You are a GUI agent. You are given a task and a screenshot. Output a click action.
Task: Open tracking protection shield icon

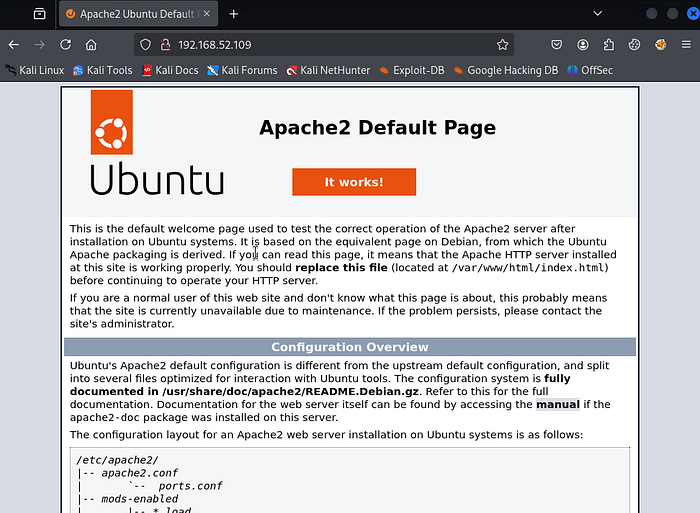146,45
